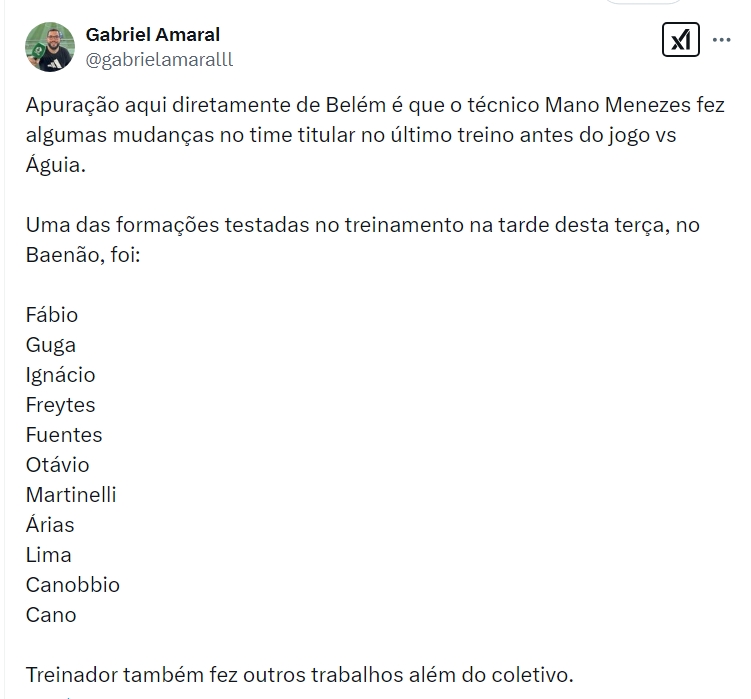This screenshot has width=751, height=699.
Task: Click the partially visible button above the tweet
Action: (644, 2)
